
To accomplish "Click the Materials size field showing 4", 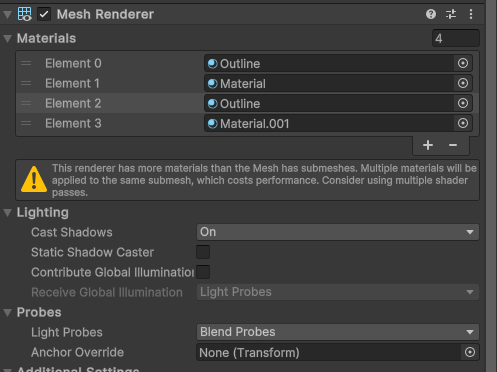I will click(x=456, y=38).
